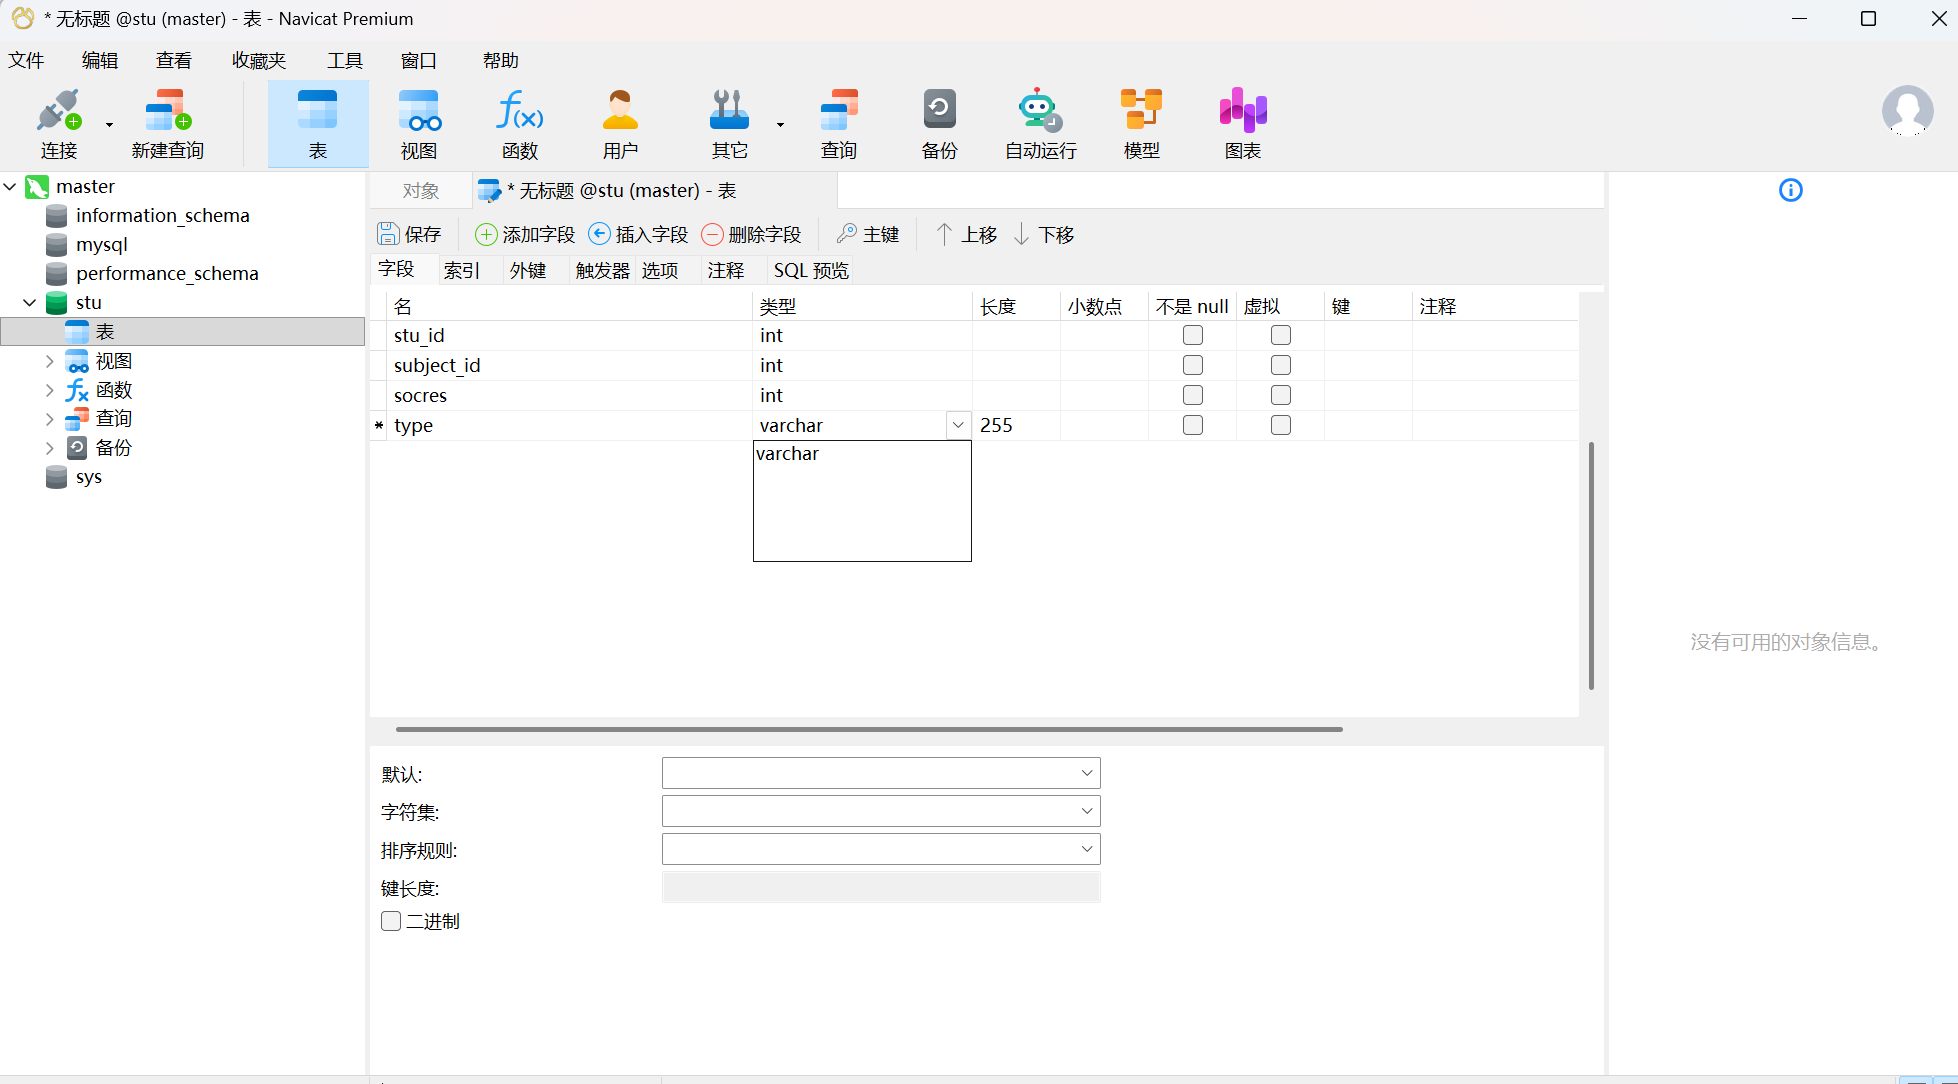The width and height of the screenshot is (1958, 1084).
Task: Check the 二进制 (Binary) checkbox
Action: click(391, 921)
